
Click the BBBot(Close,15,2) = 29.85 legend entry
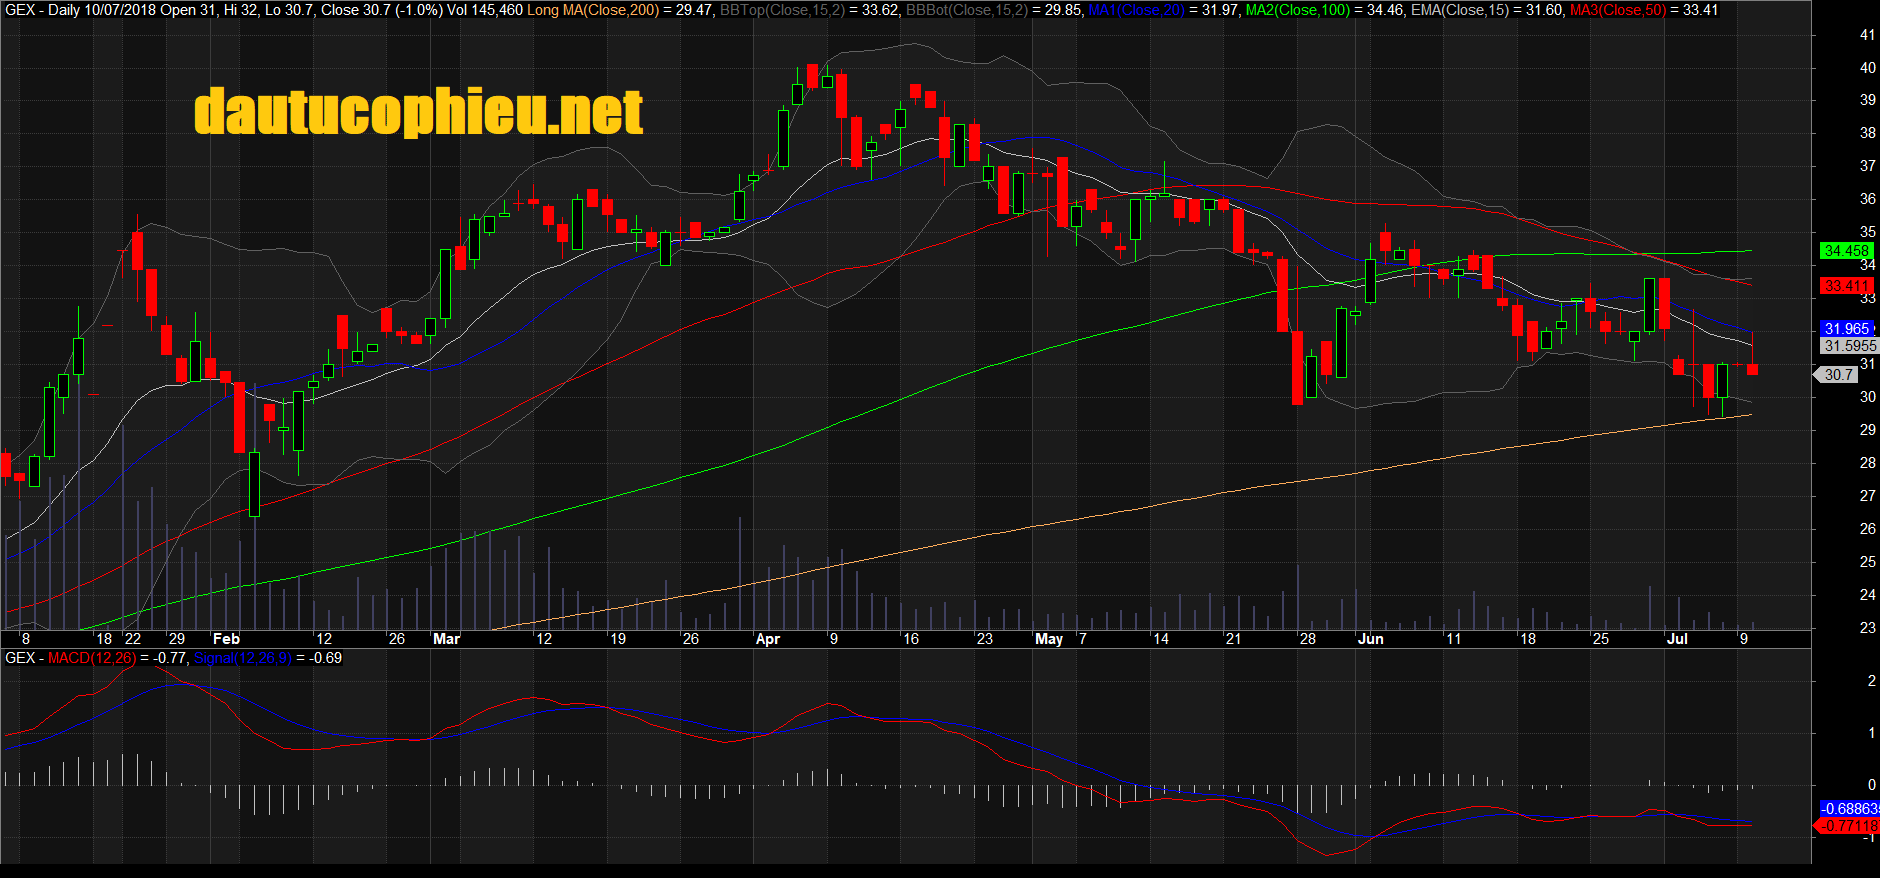point(996,10)
